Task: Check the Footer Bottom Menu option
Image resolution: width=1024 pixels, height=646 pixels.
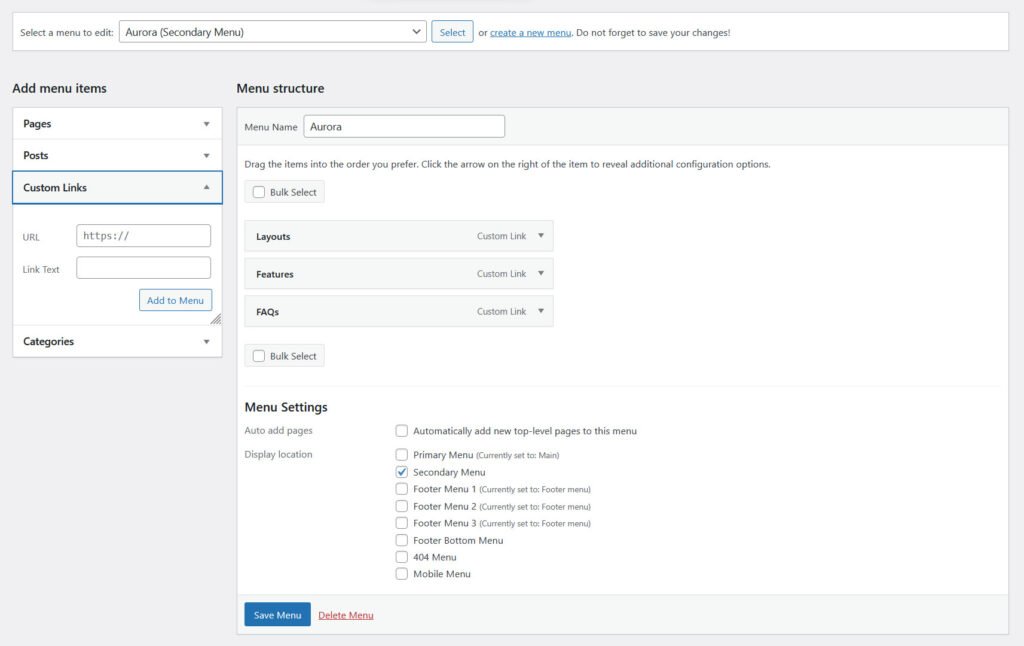Action: tap(401, 540)
